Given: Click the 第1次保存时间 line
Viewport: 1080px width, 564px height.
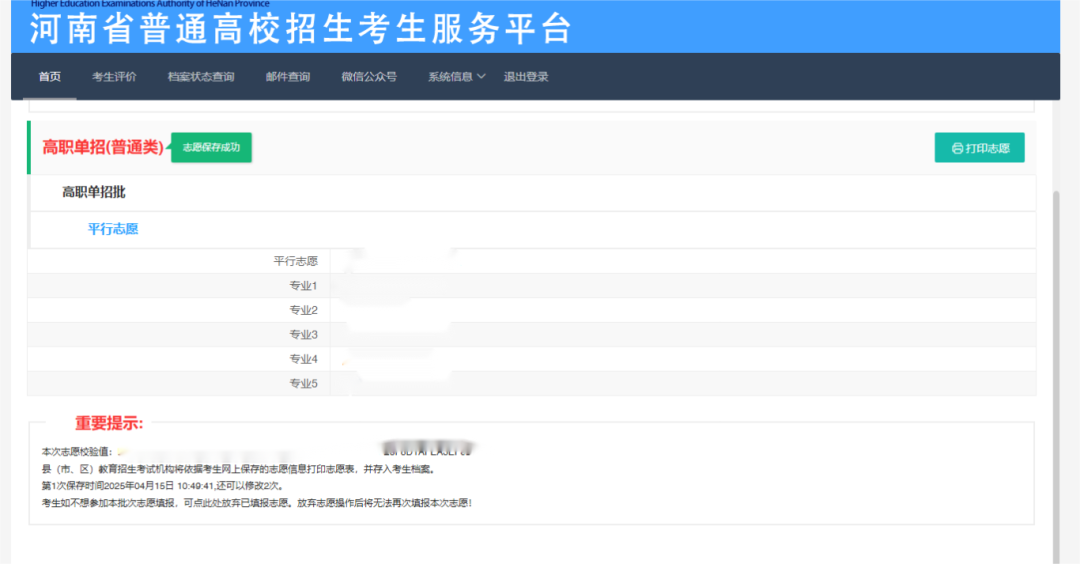Looking at the screenshot, I should pos(163,486).
